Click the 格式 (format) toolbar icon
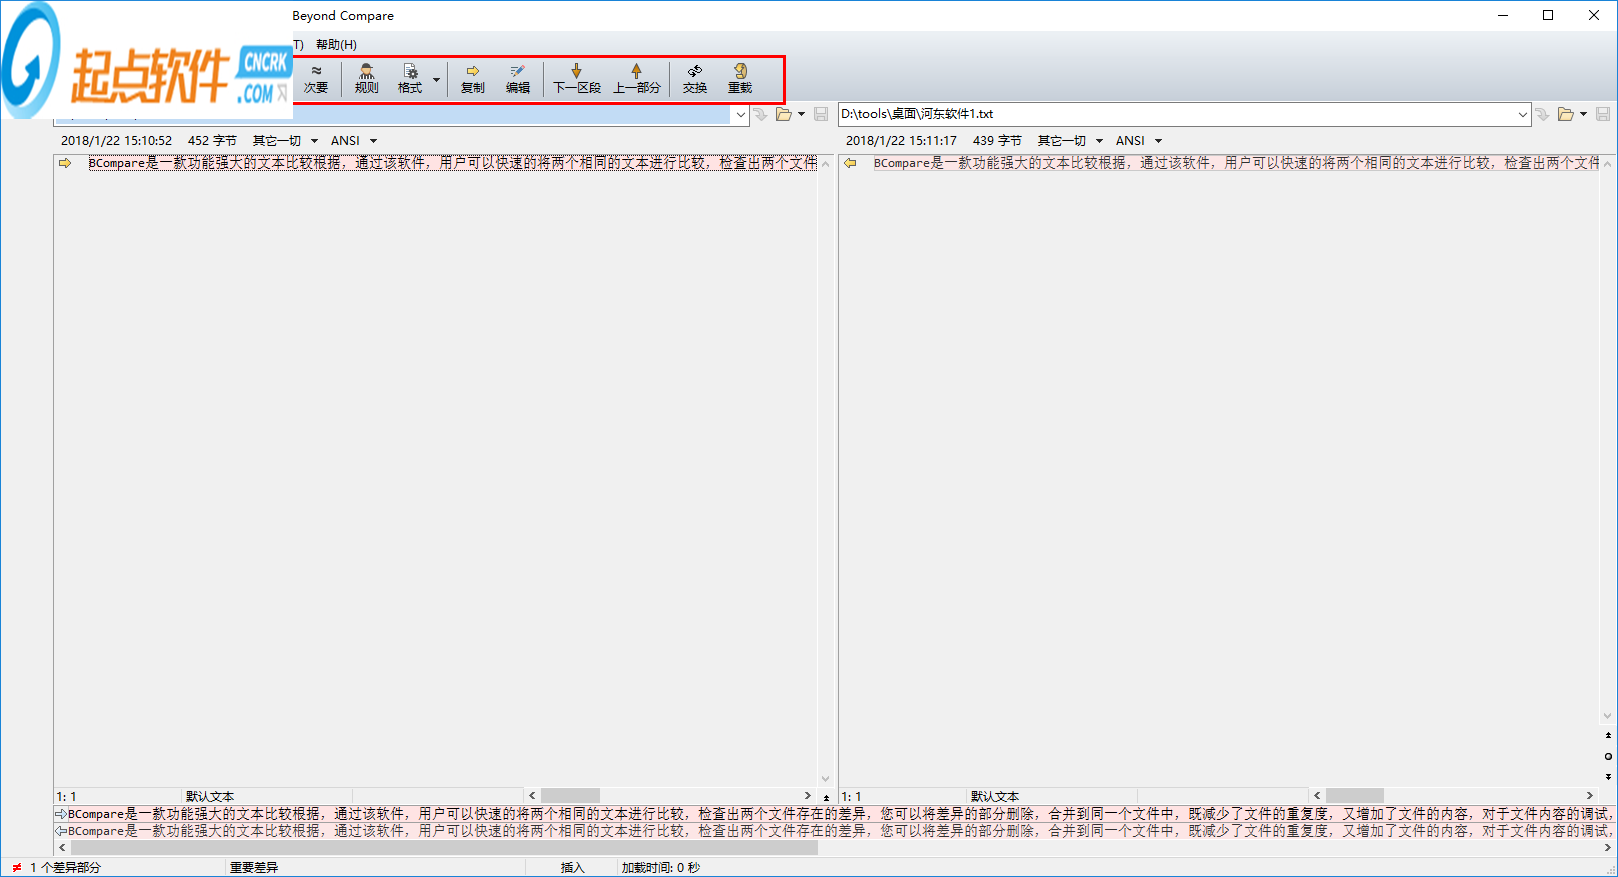Image resolution: width=1618 pixels, height=877 pixels. point(410,79)
